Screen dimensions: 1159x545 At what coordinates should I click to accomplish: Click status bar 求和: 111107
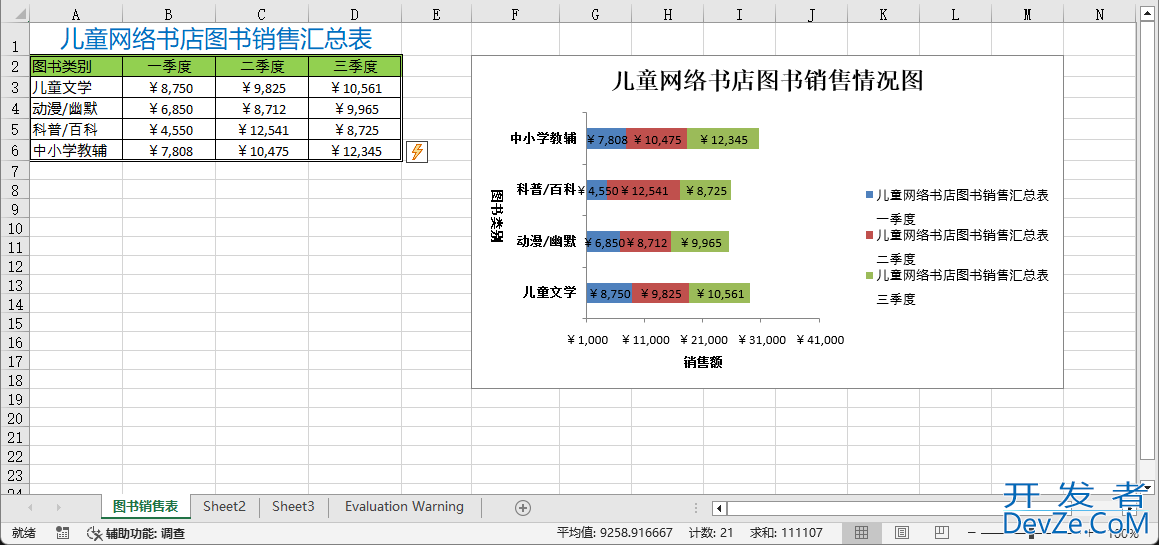pos(786,532)
